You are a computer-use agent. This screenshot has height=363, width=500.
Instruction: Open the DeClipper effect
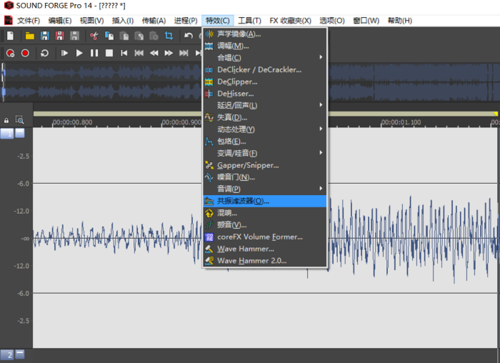[265, 82]
